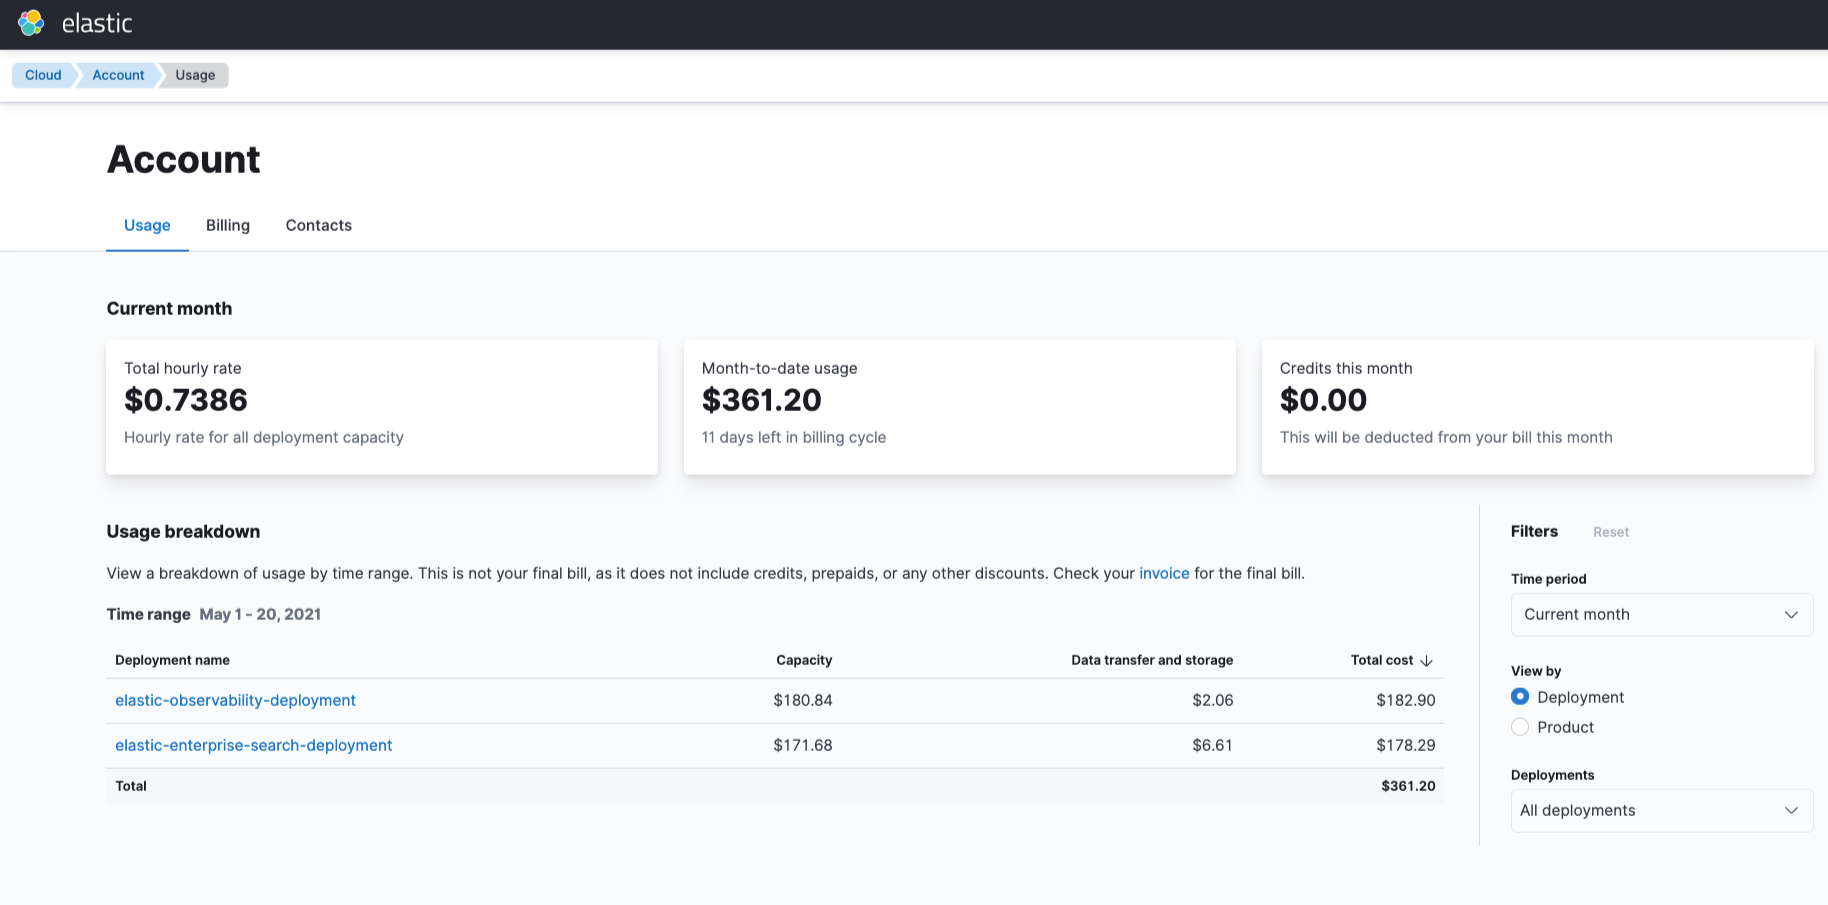Image resolution: width=1828 pixels, height=905 pixels.
Task: Switch to the Billing tab
Action: (228, 226)
